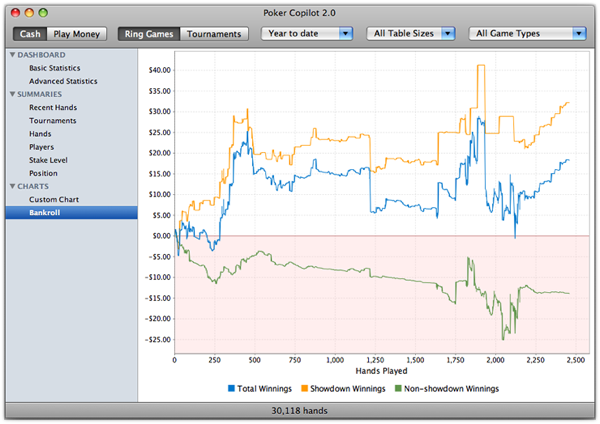Open the Custom Chart item
The height and width of the screenshot is (424, 600).
point(54,199)
